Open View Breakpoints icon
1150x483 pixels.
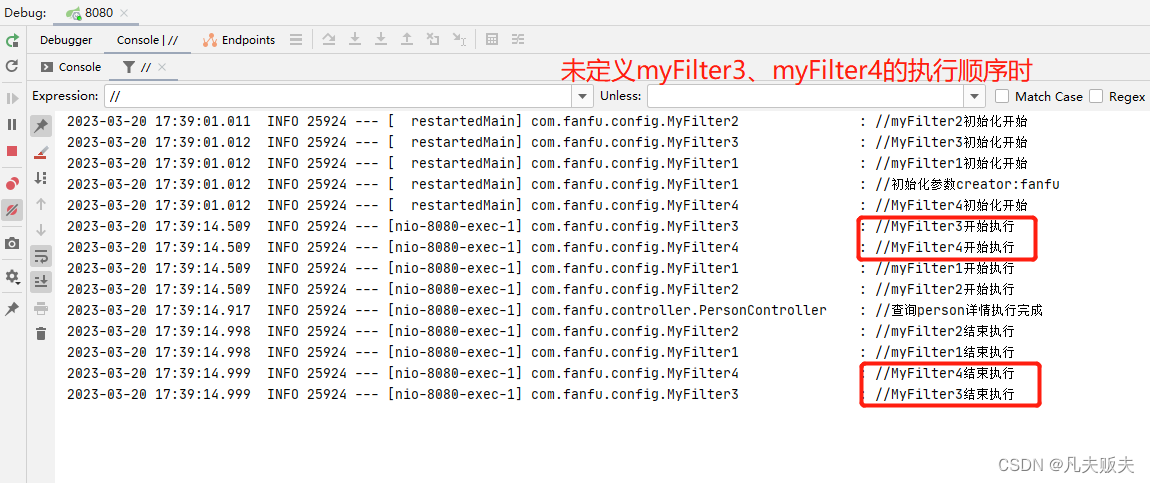[12, 183]
